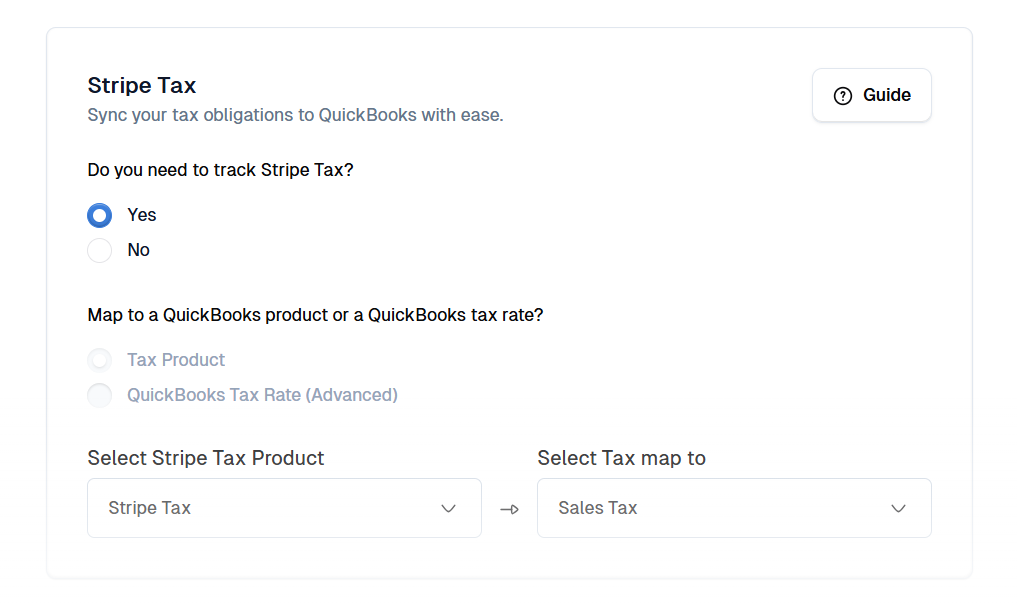Click the "Stripe Tax" section heading
The height and width of the screenshot is (603, 1017).
click(142, 85)
